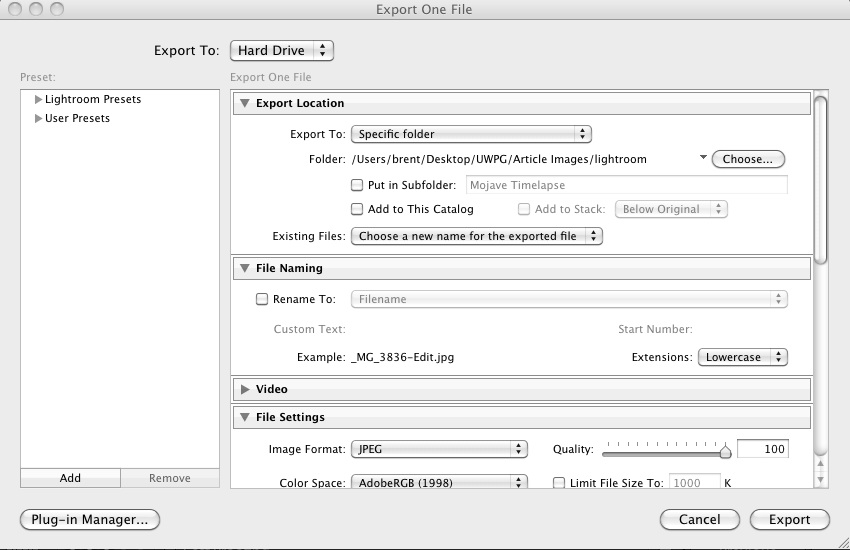
Task: Collapse the File Settings section triangle
Action: [245, 417]
